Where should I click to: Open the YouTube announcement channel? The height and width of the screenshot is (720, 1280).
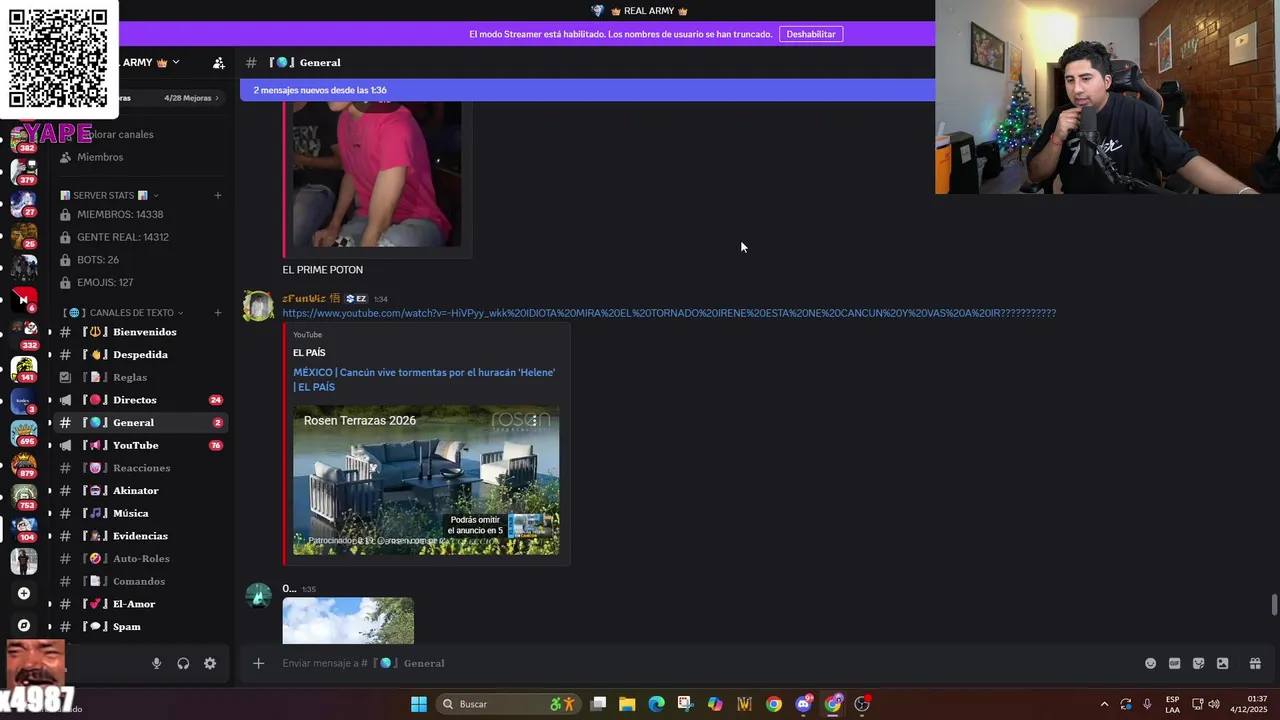pos(139,445)
